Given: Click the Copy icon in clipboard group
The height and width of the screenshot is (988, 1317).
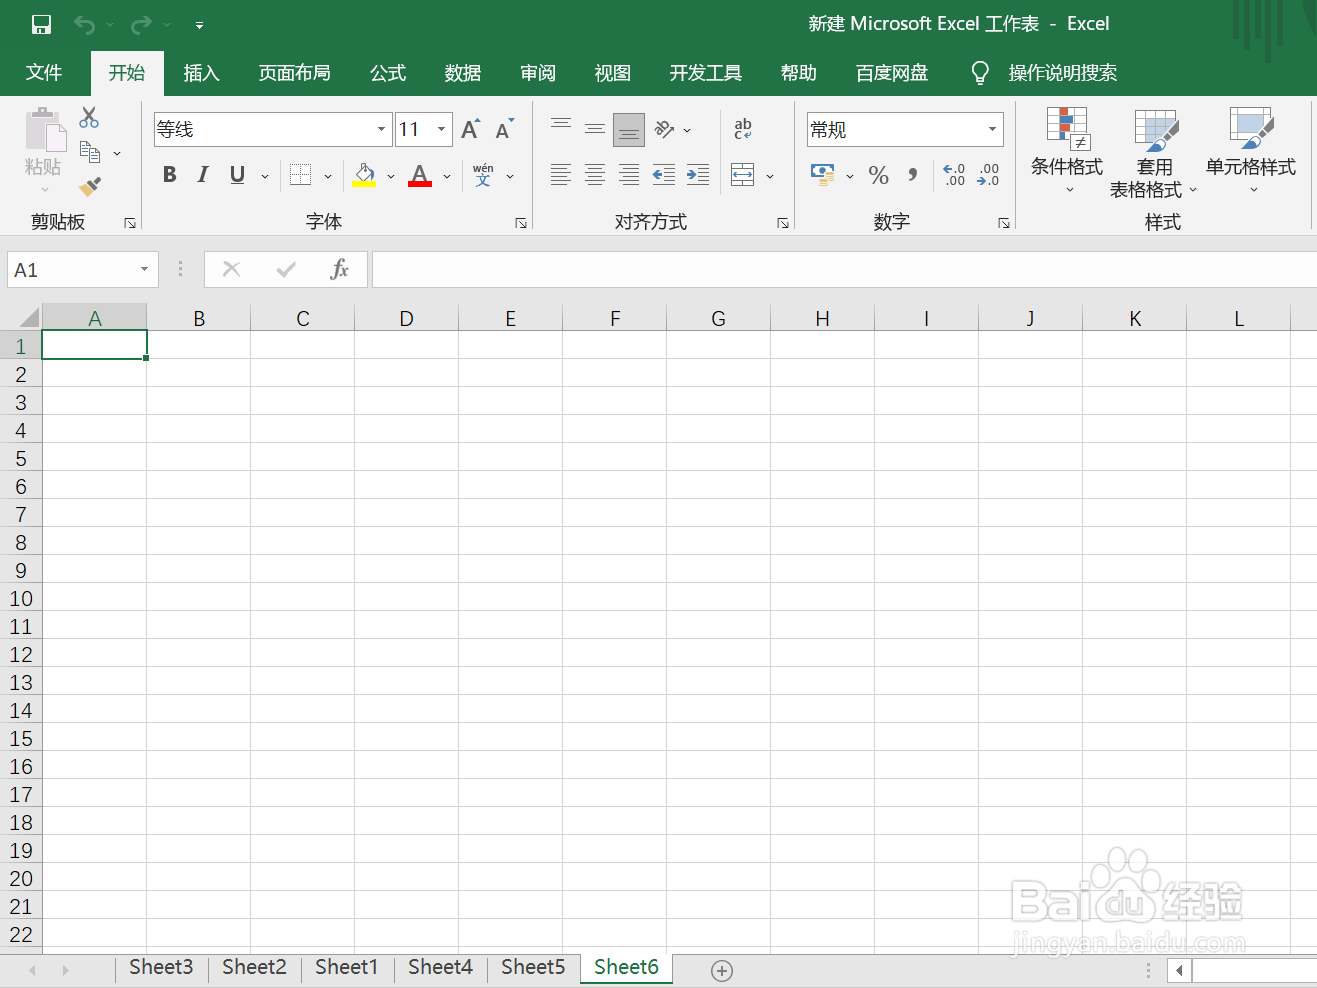Looking at the screenshot, I should point(90,152).
